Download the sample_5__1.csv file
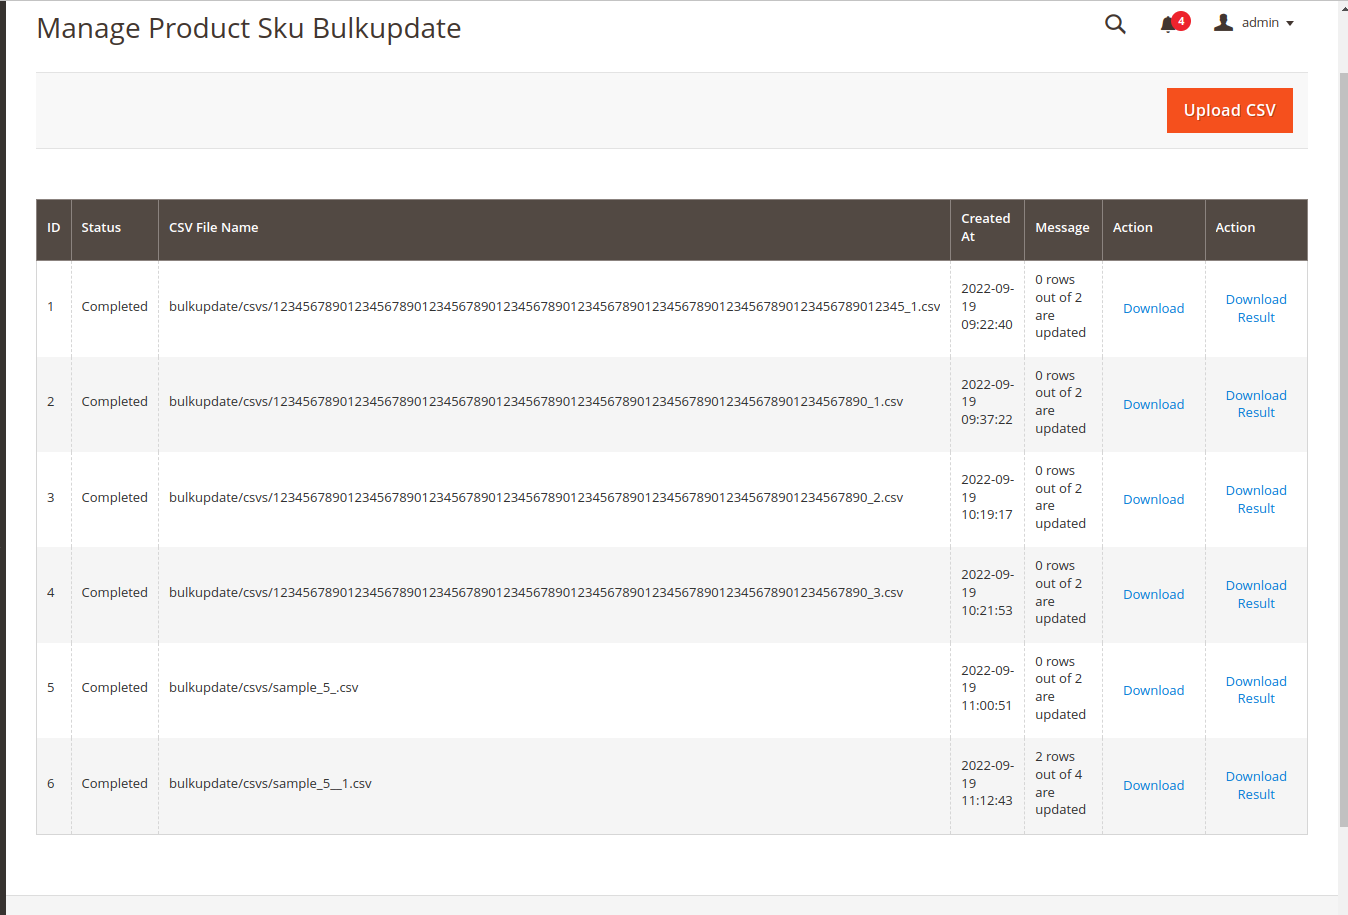The image size is (1348, 915). [x=1153, y=786]
